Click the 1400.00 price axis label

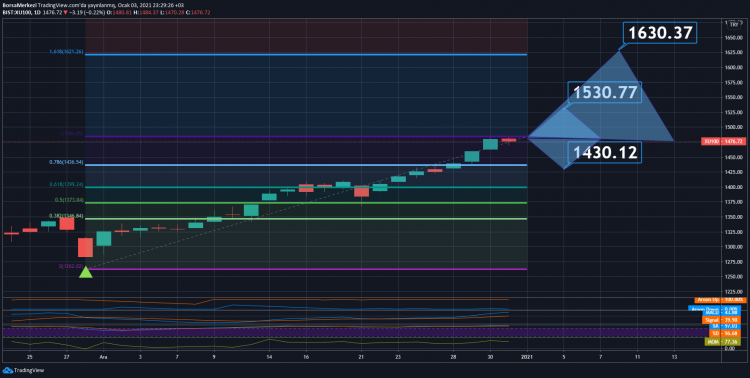(733, 187)
